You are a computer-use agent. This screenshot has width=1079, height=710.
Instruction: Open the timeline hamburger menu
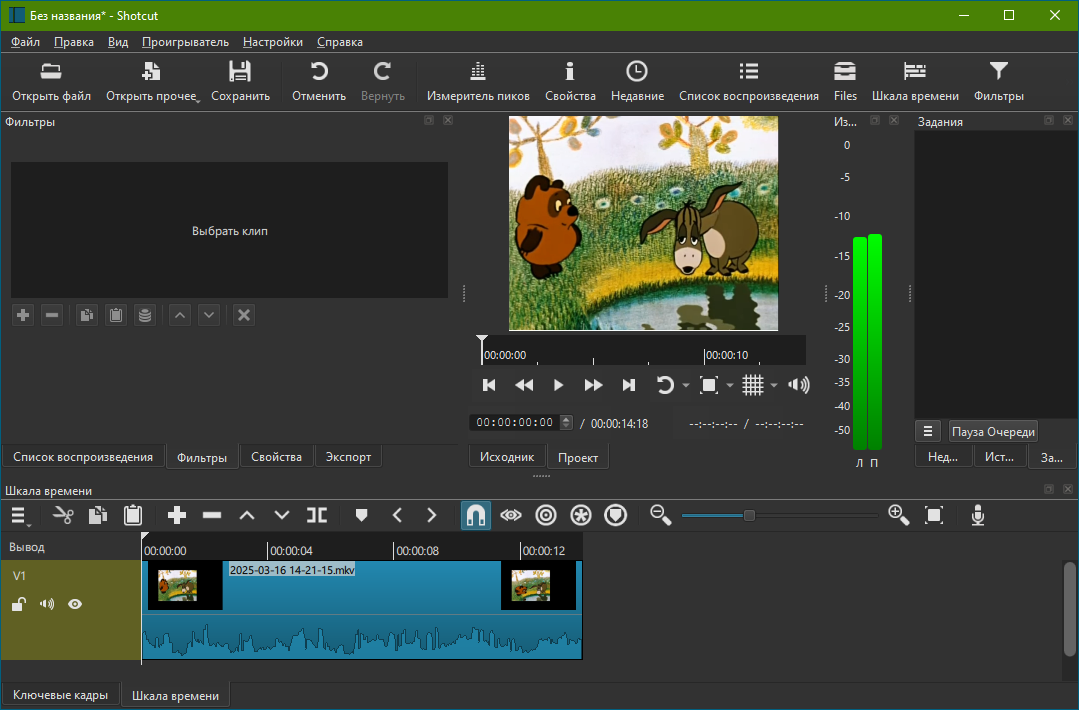[x=19, y=515]
